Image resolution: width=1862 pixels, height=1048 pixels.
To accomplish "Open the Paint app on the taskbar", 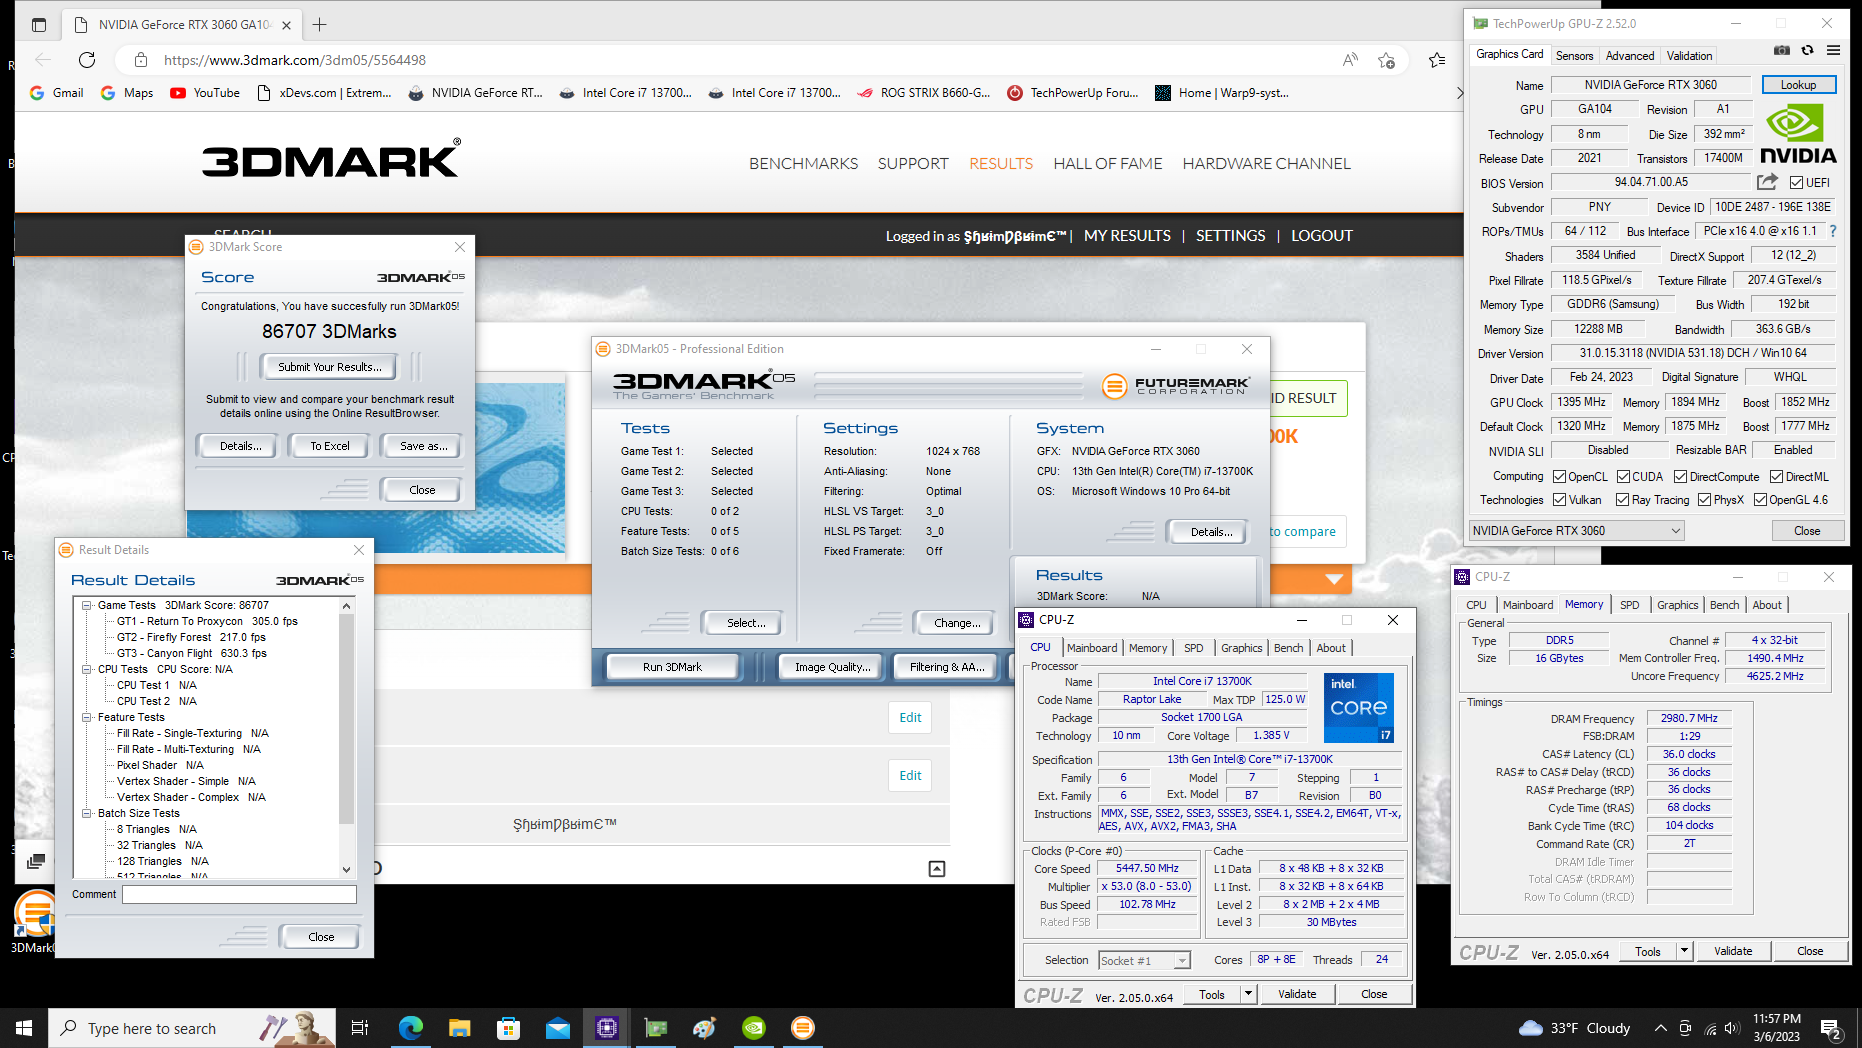I will 704,1028.
